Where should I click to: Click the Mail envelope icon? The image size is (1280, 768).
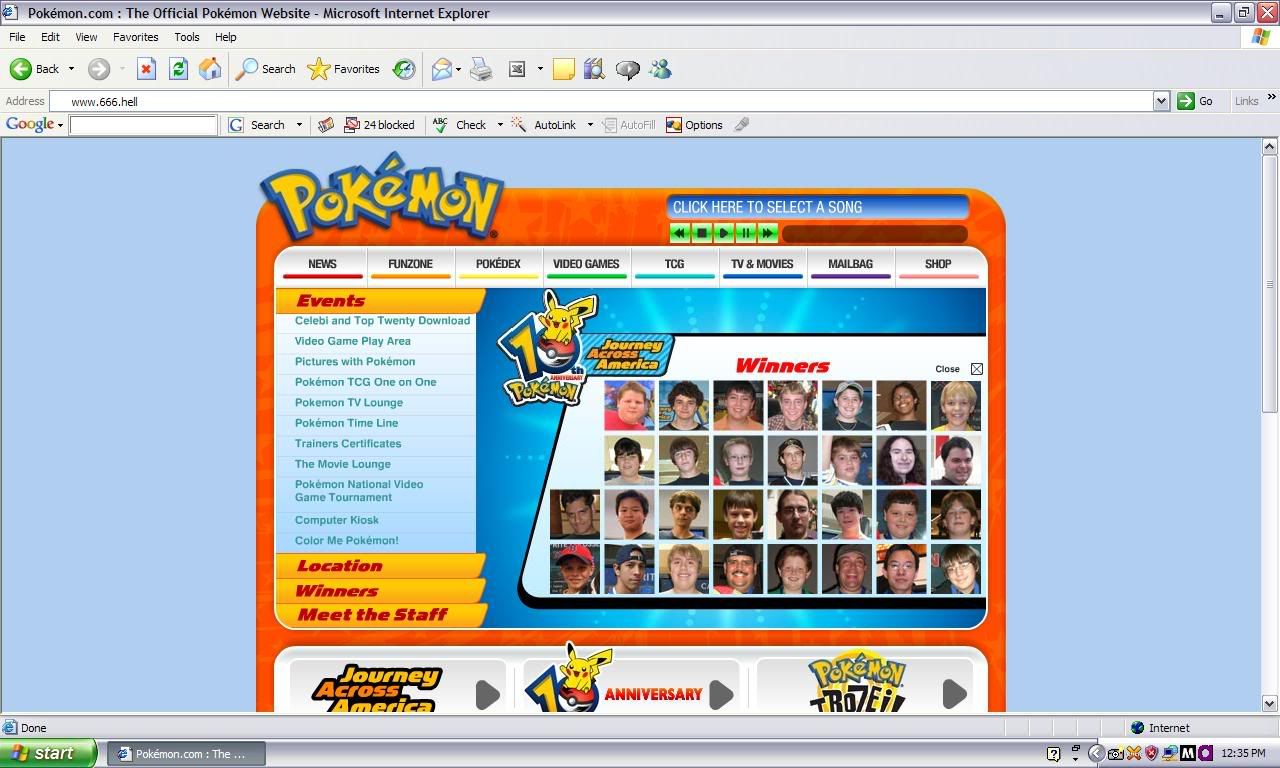[x=441, y=69]
